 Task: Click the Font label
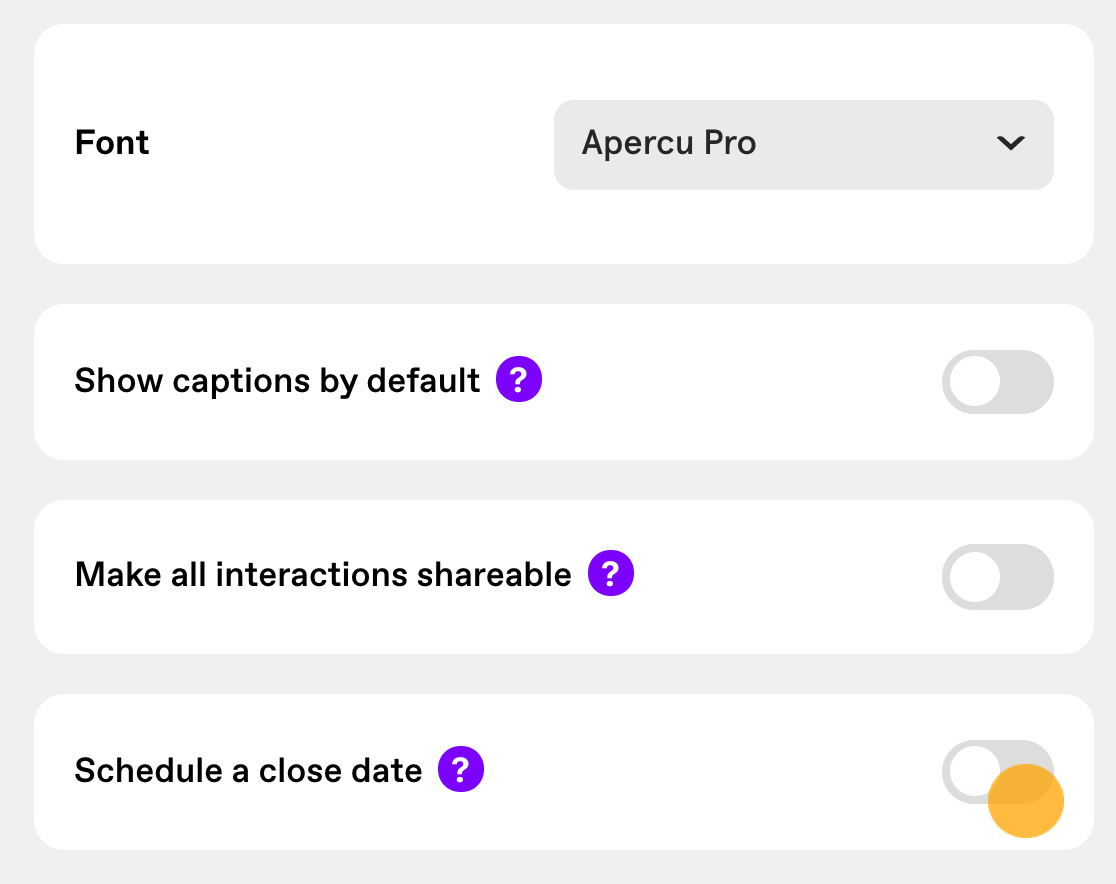[112, 142]
